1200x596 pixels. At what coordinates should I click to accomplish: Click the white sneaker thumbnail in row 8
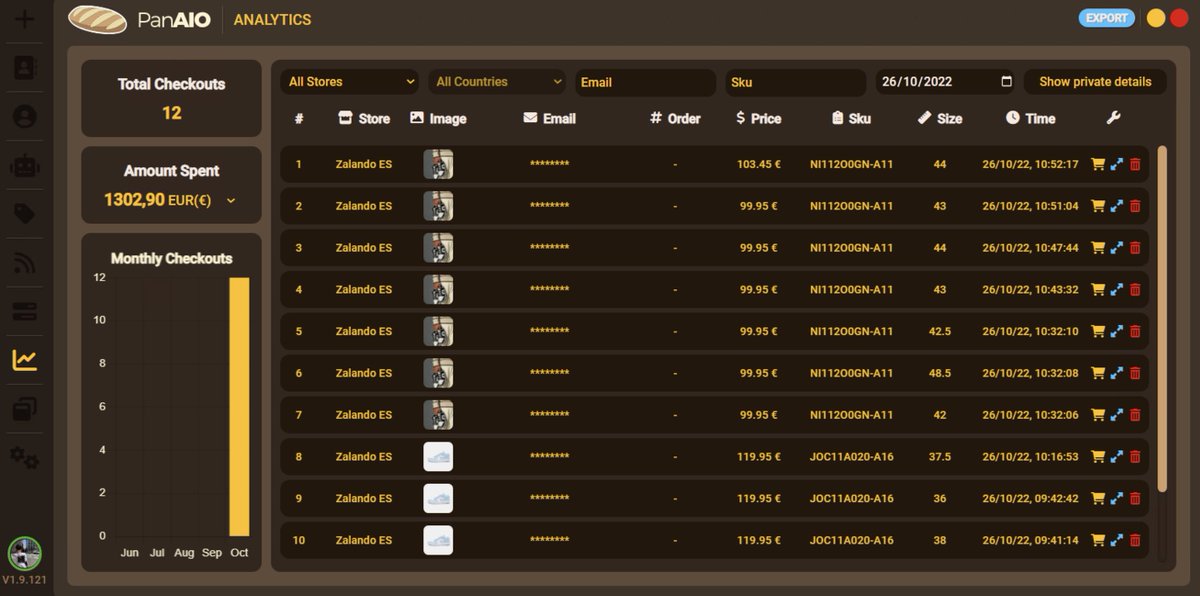[x=438, y=457]
